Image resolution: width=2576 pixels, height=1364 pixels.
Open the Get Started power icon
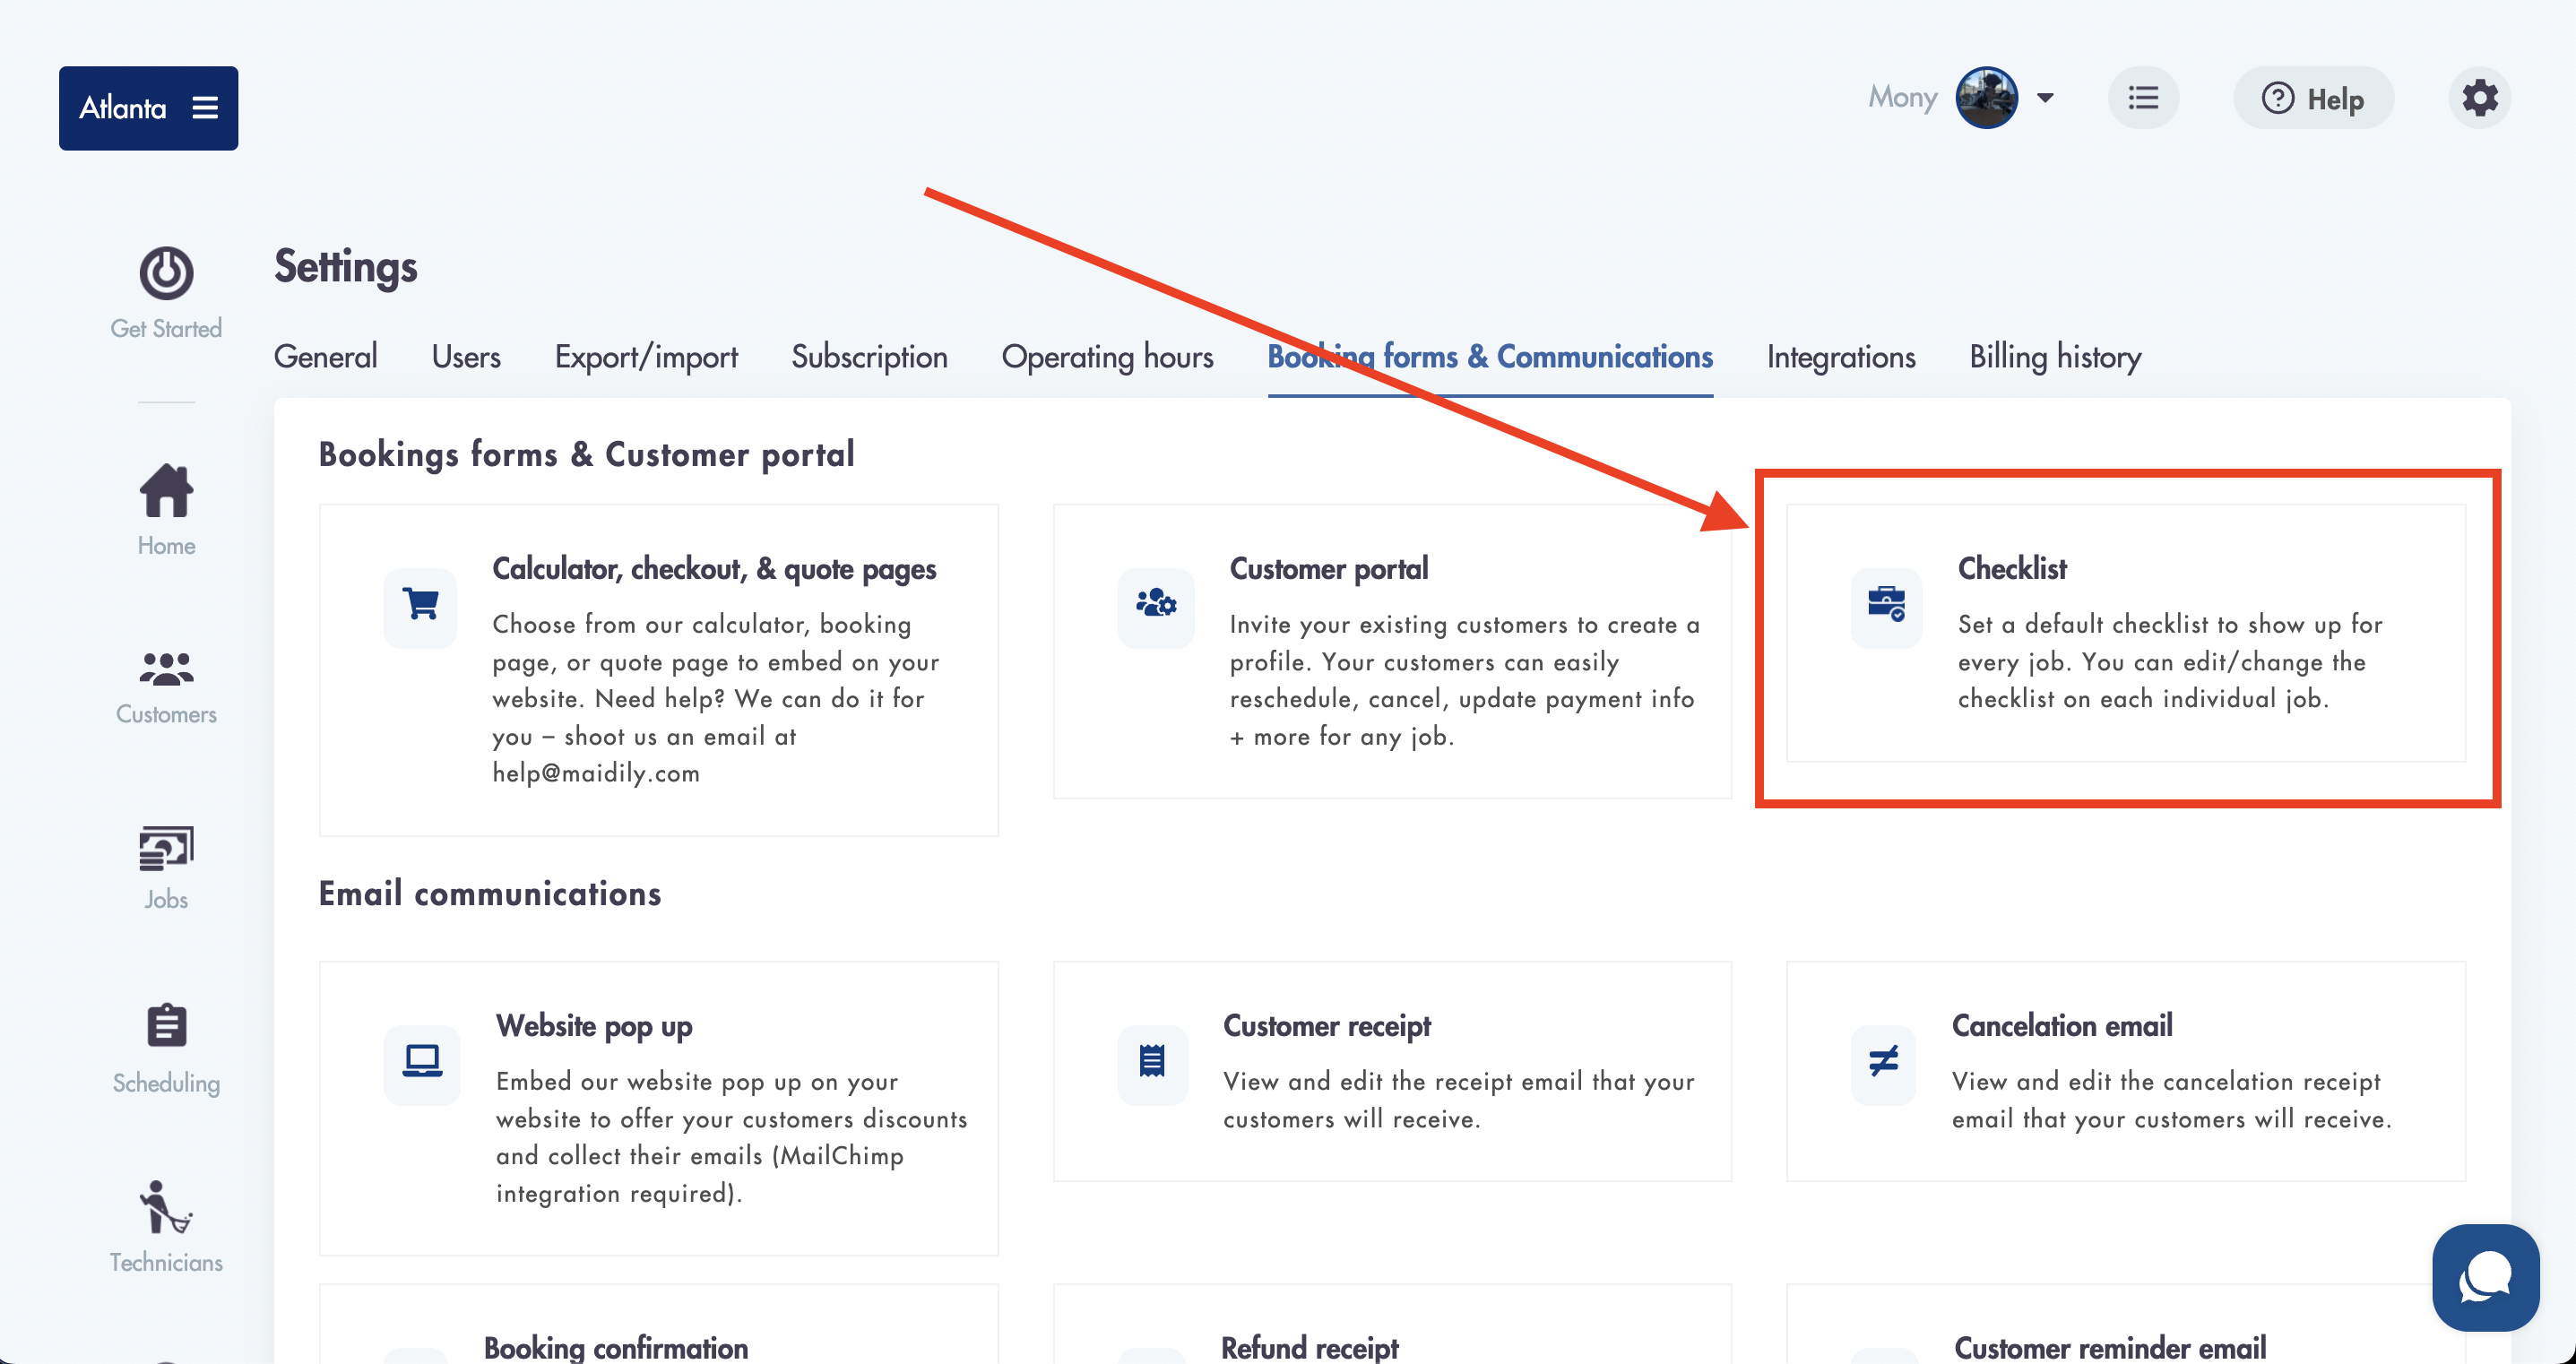pyautogui.click(x=166, y=272)
